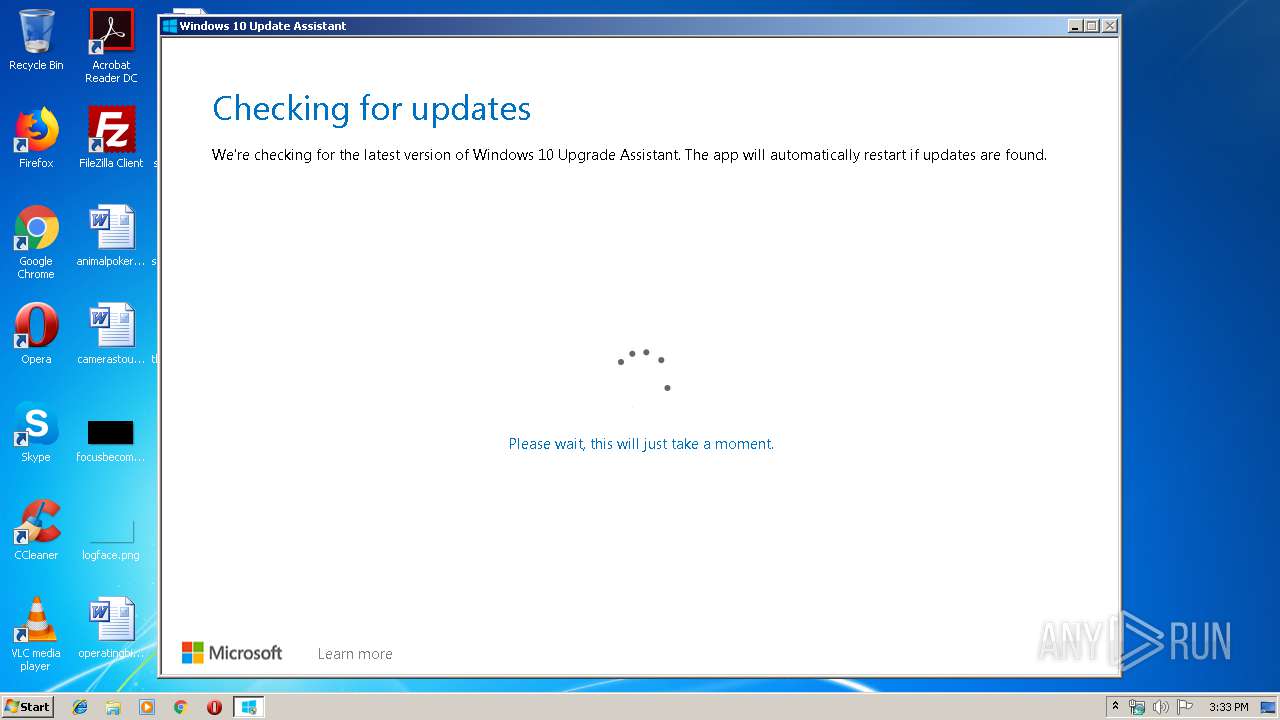Close the Windows 10 Update Assistant

(x=1109, y=26)
